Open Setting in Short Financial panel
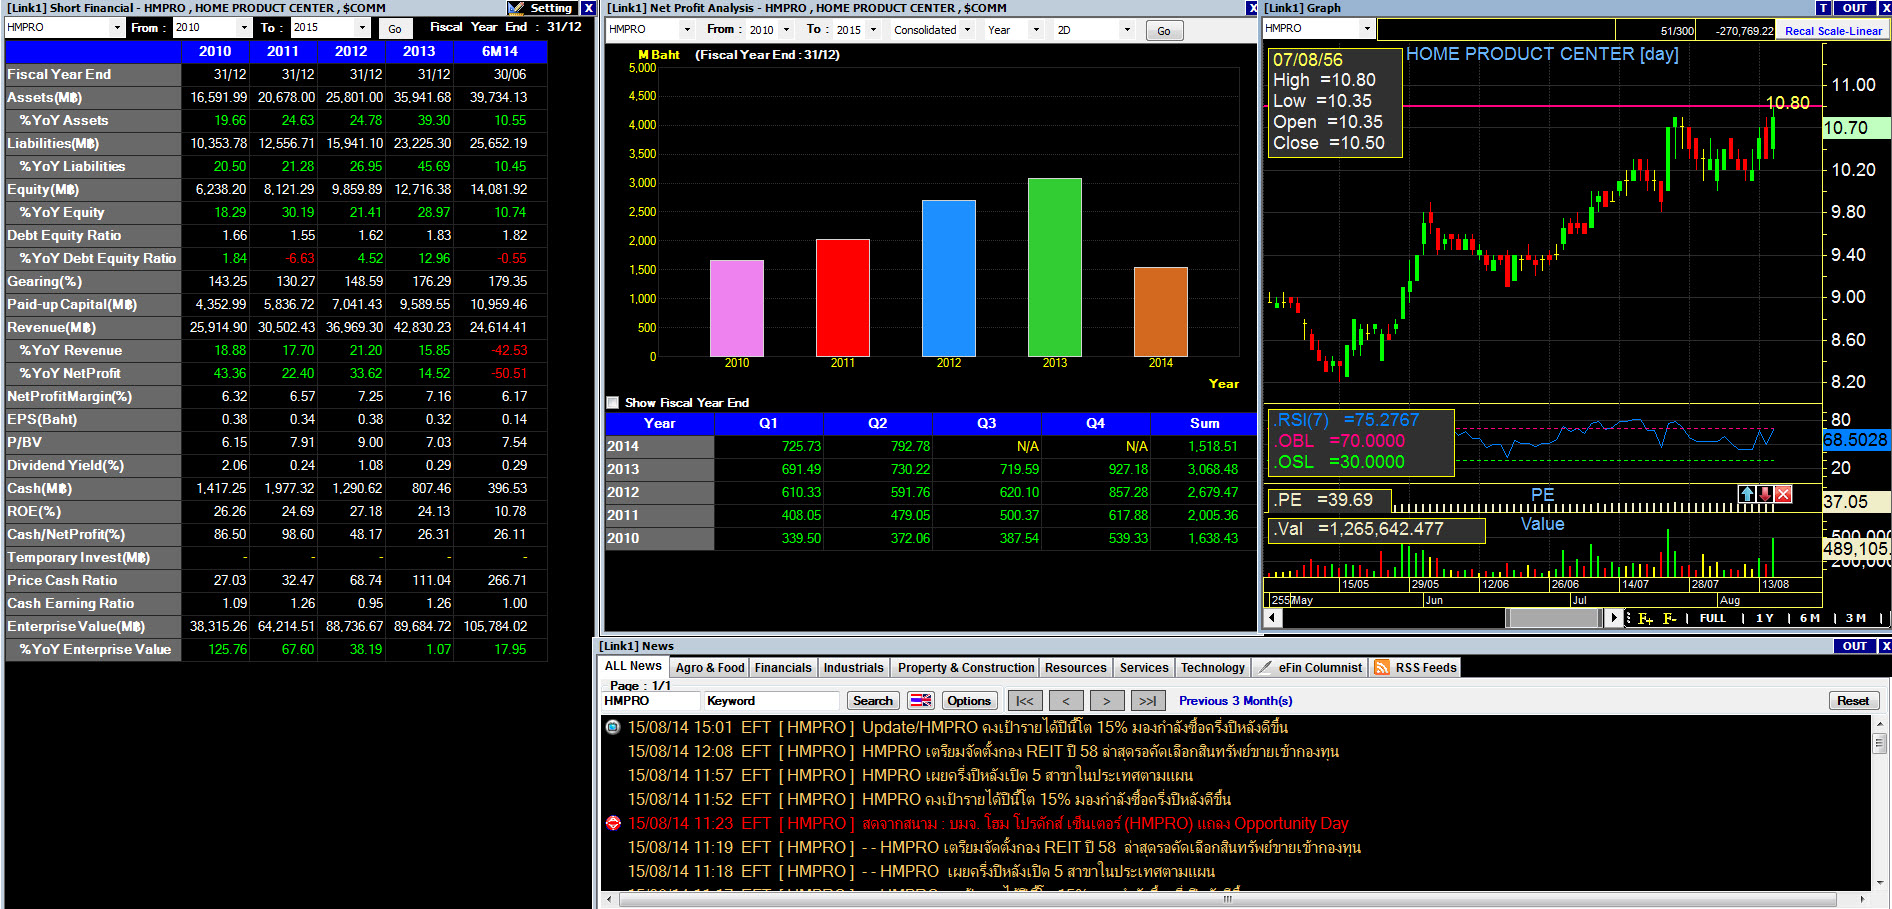 click(541, 8)
